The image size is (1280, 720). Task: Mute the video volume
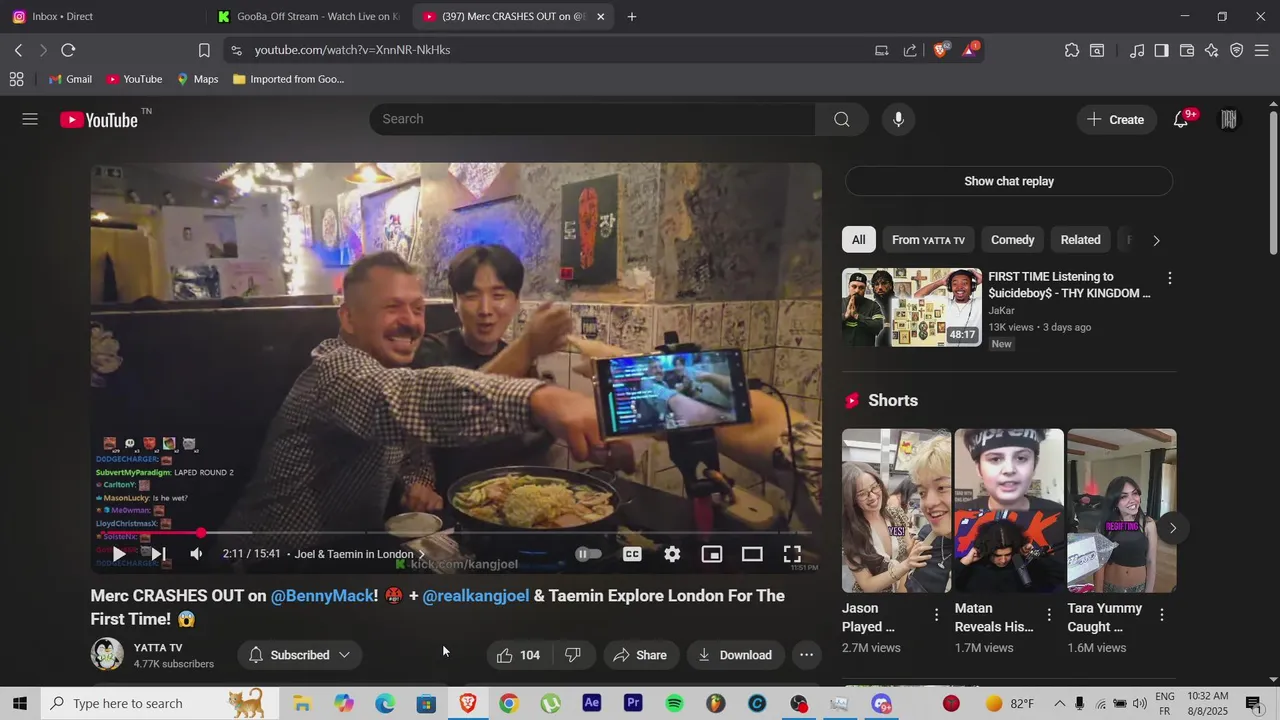pos(197,554)
